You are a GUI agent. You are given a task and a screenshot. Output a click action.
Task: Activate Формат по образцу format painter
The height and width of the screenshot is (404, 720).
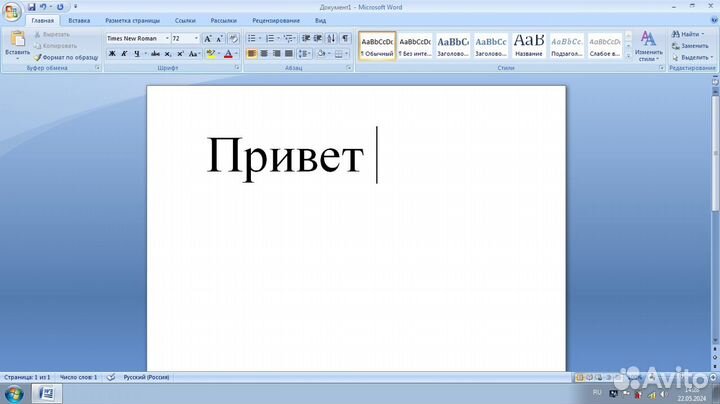tap(66, 57)
